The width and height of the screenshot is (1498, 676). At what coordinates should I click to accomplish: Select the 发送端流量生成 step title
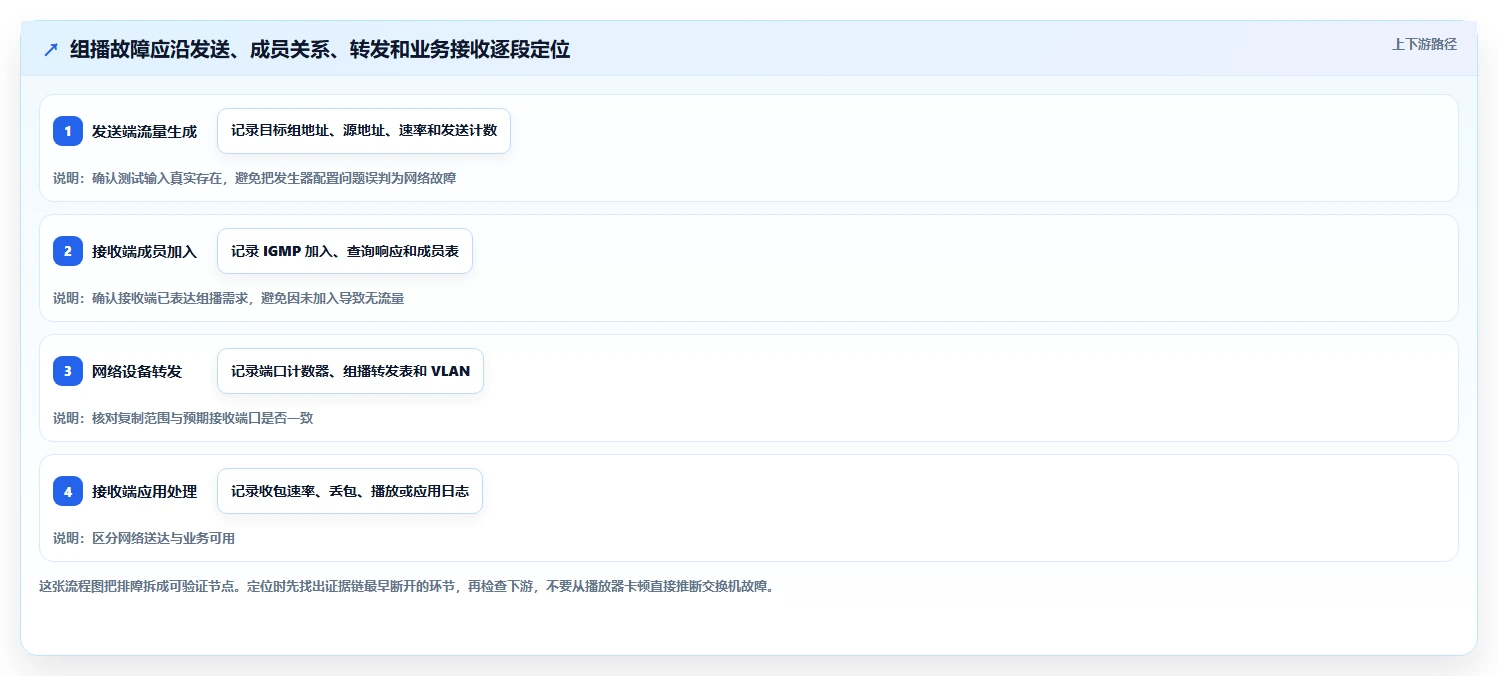144,131
